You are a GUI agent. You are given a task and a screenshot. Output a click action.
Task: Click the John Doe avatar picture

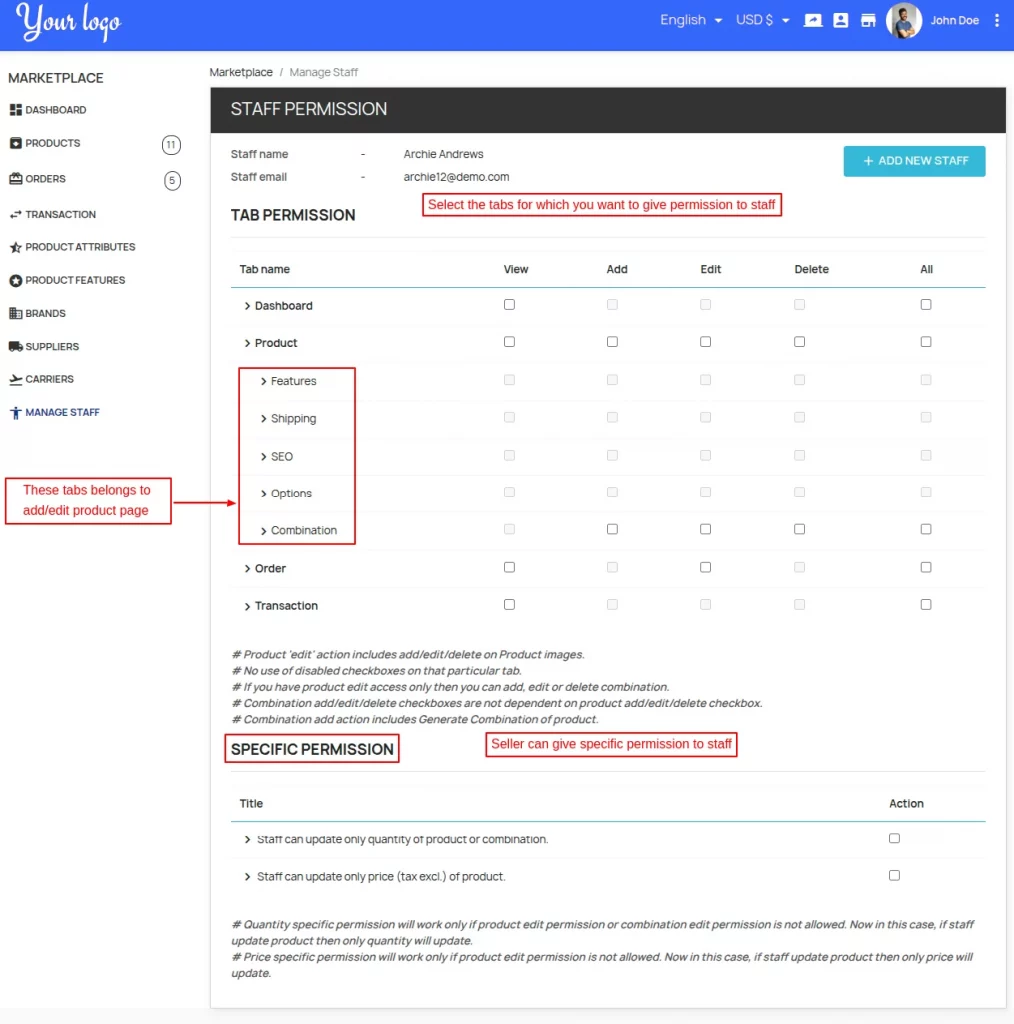[x=904, y=20]
